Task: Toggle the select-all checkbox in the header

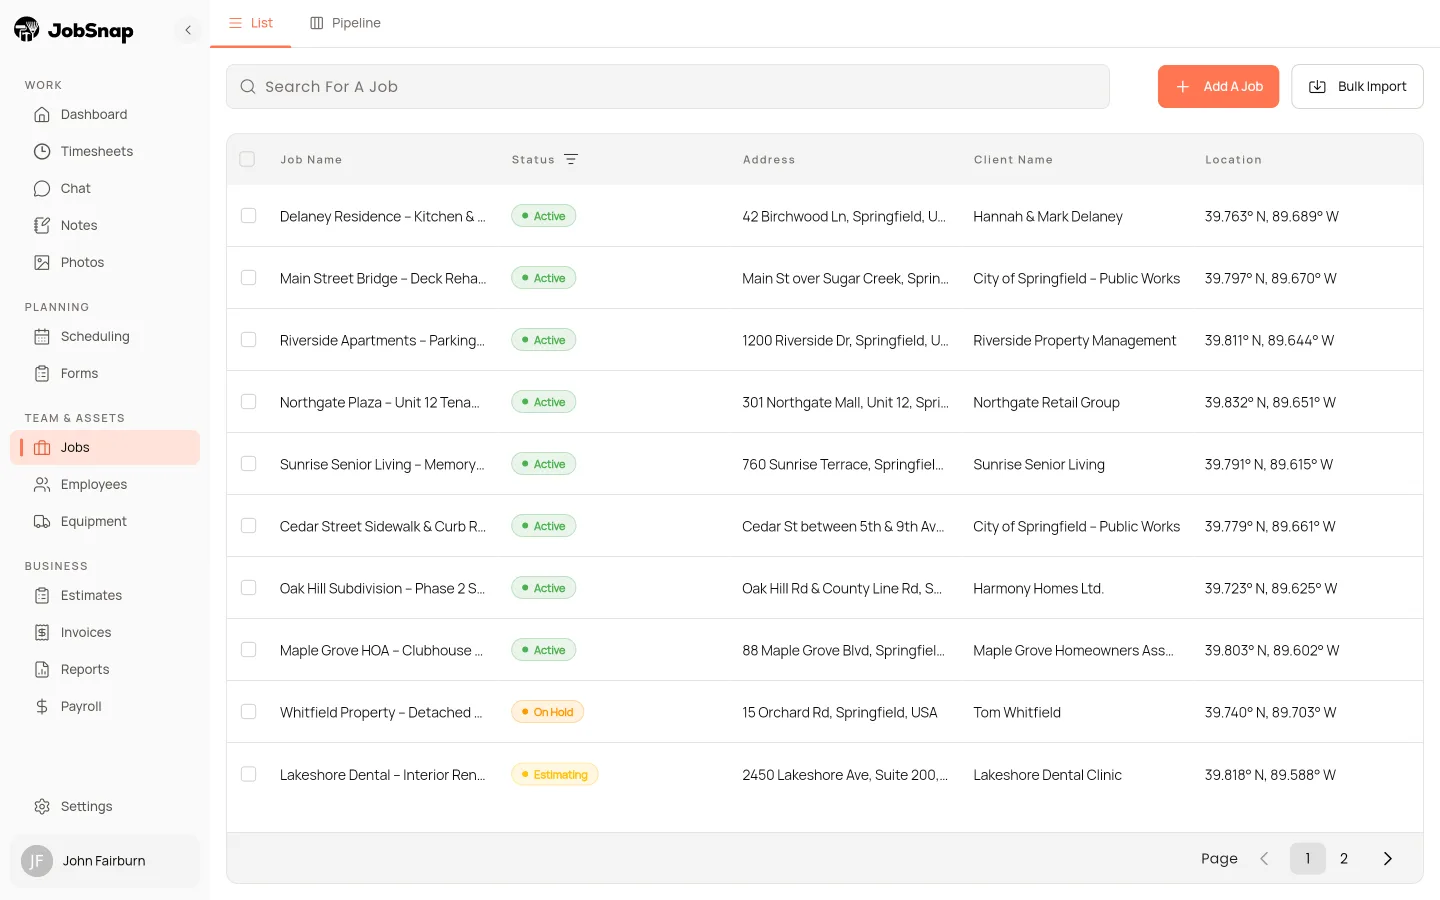Action: point(247,159)
